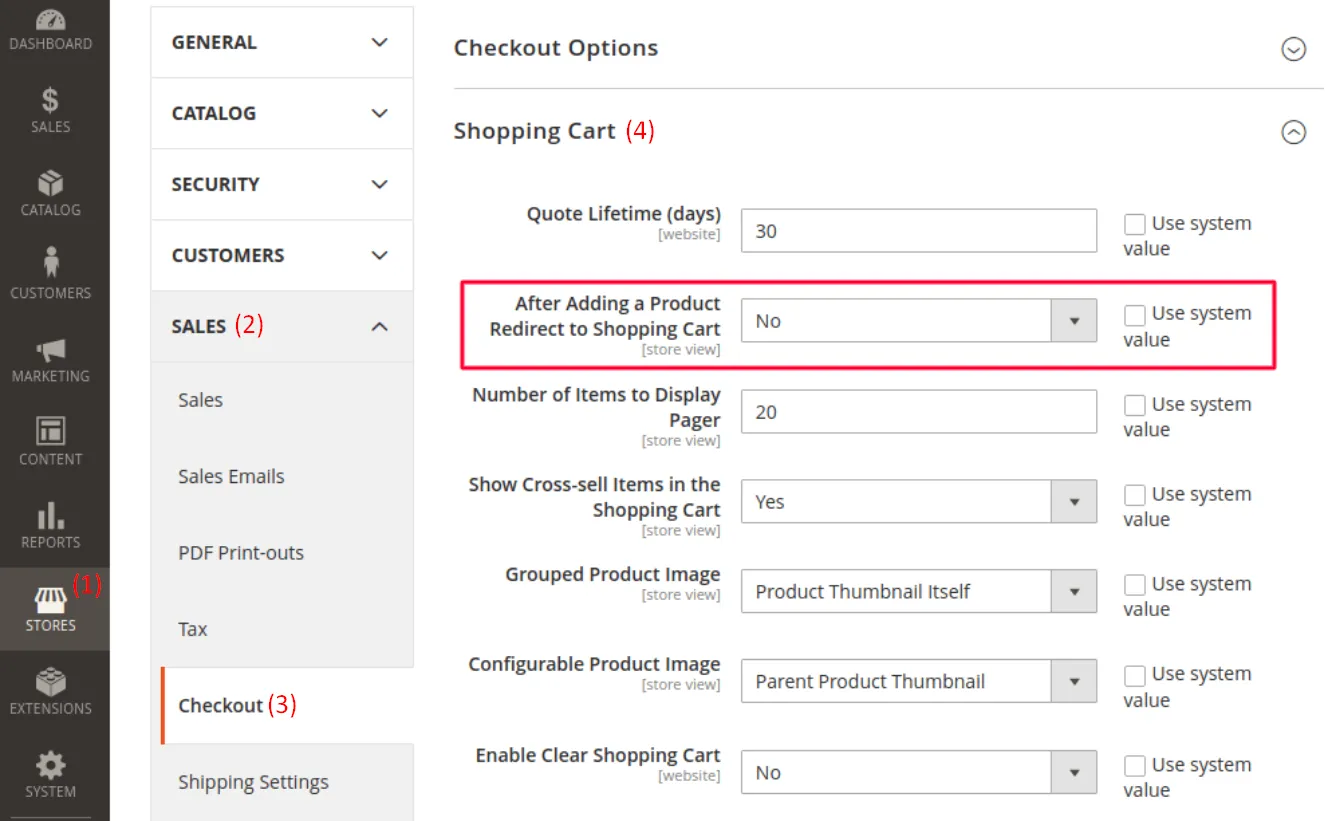Open the Reports bar chart icon
The image size is (1331, 821).
click(x=50, y=515)
